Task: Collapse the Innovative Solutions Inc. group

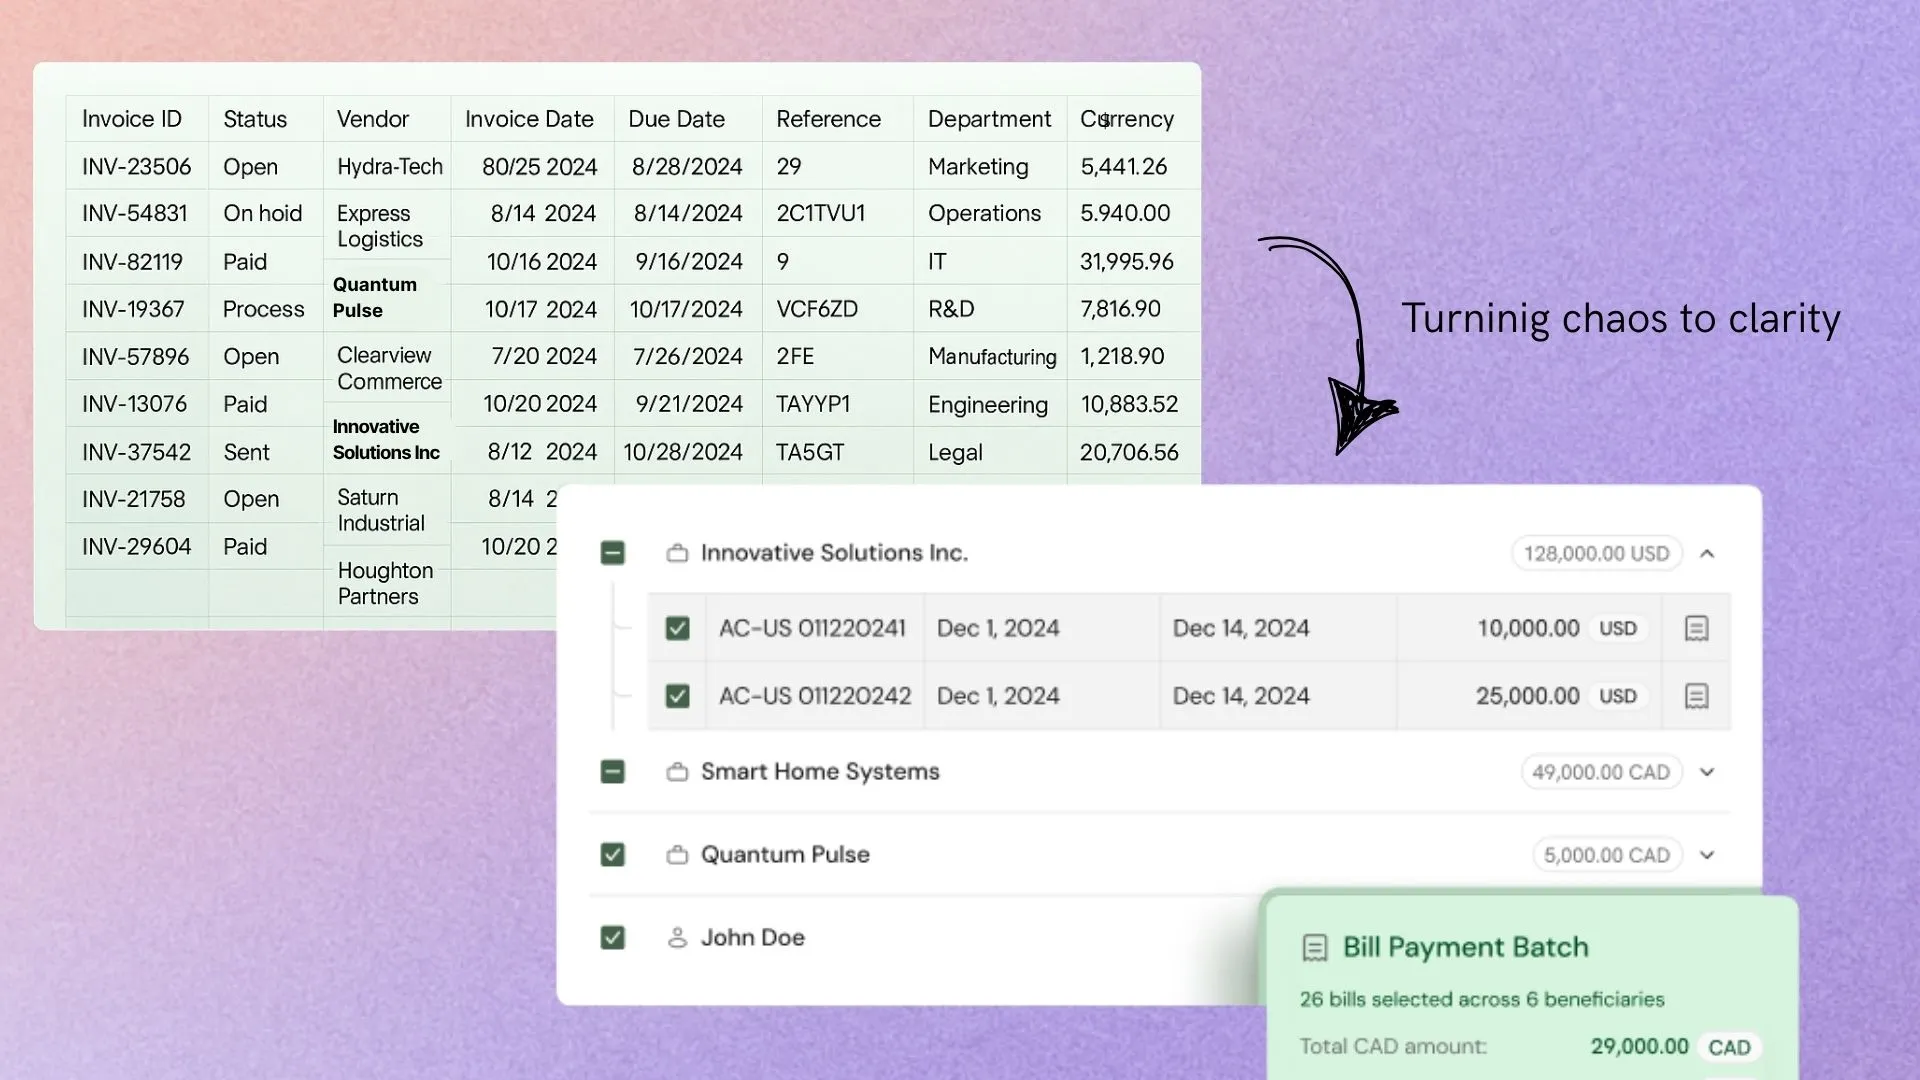Action: click(x=1707, y=553)
